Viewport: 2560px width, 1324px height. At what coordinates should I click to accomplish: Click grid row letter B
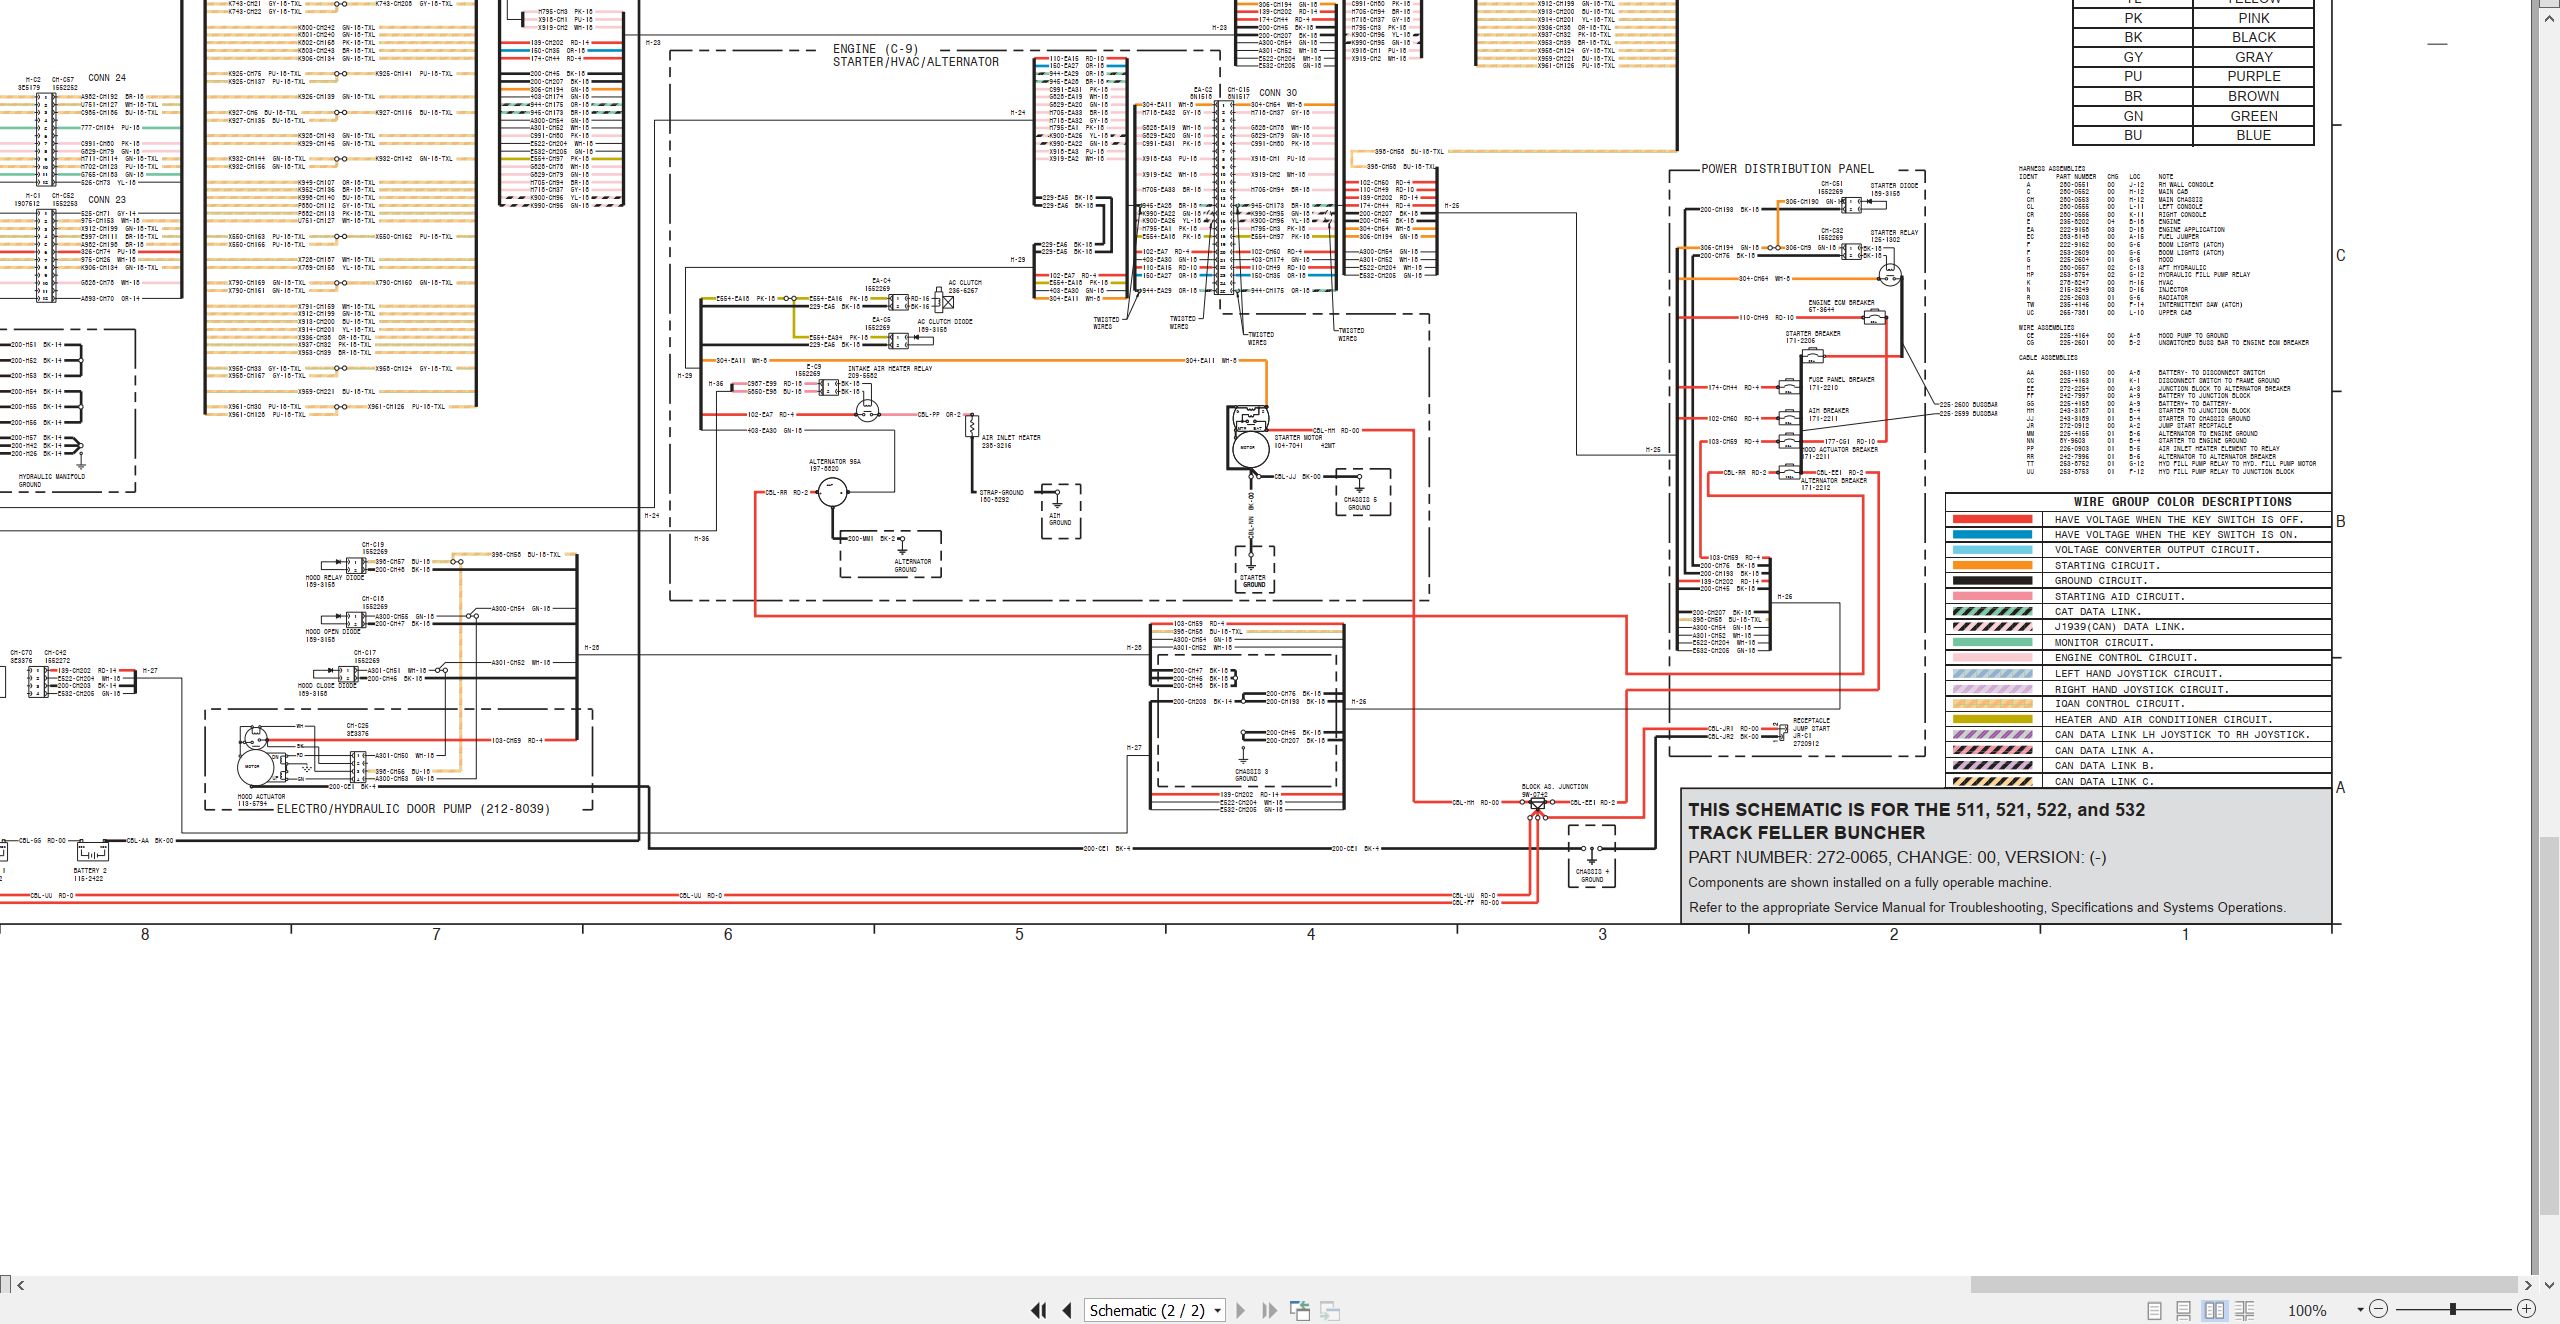pos(2340,521)
